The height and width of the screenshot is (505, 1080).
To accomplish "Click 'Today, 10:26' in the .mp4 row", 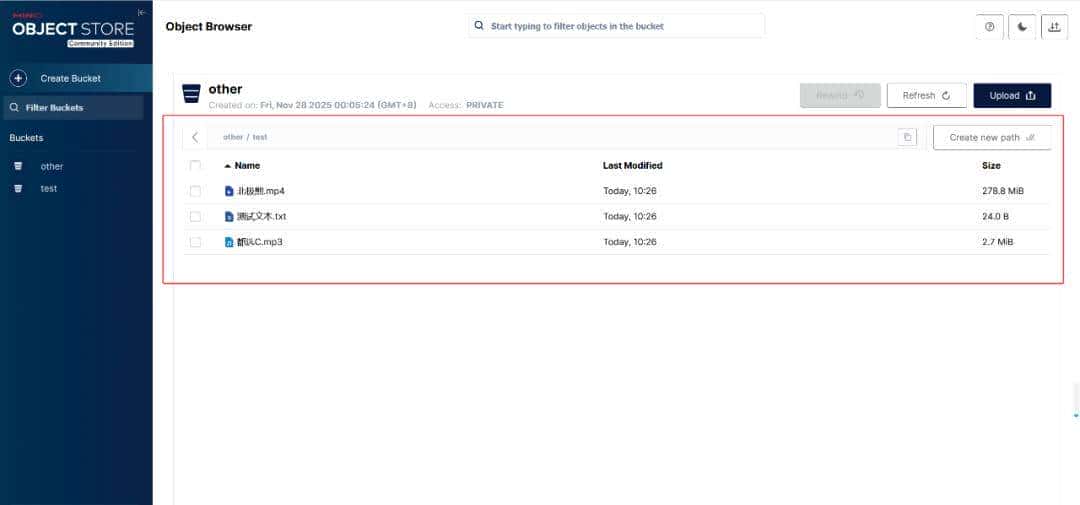I will (630, 191).
